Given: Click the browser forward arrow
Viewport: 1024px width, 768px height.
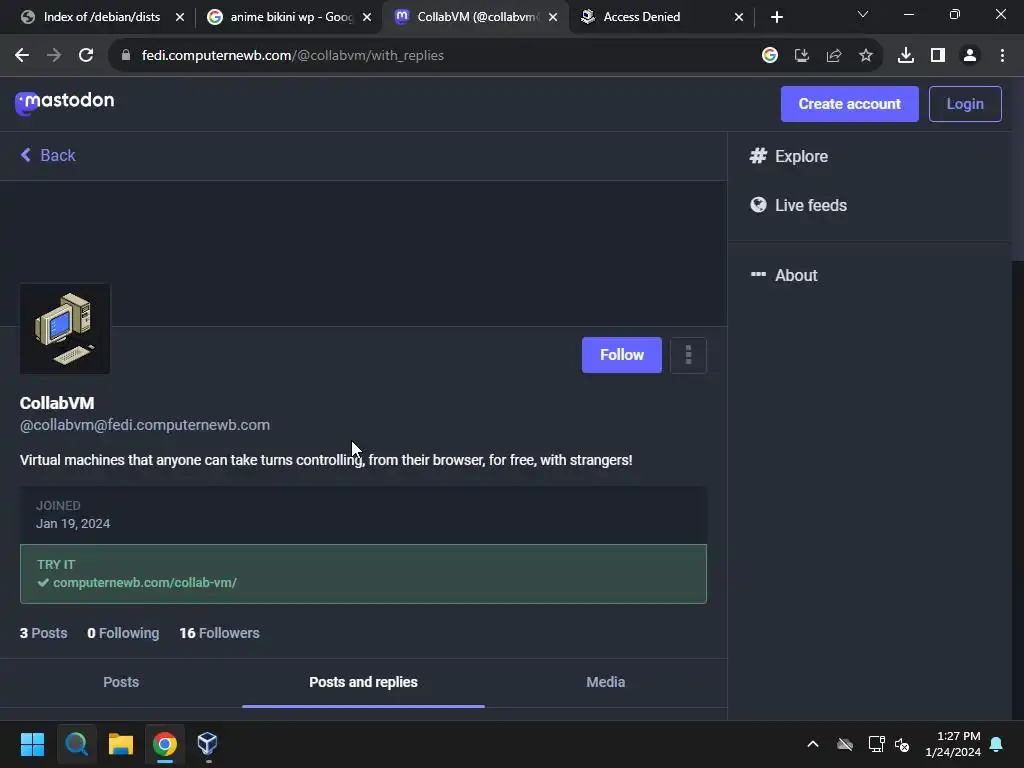Looking at the screenshot, I should pyautogui.click(x=54, y=56).
